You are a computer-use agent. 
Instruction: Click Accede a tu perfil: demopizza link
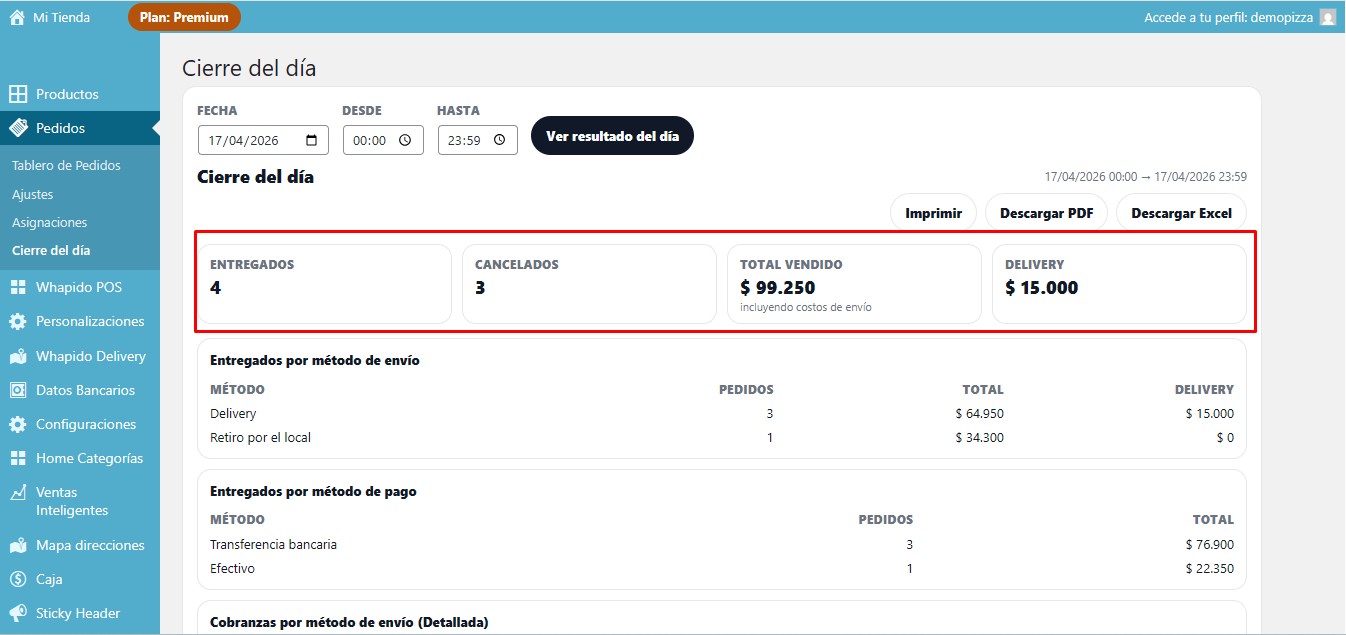pyautogui.click(x=1228, y=18)
